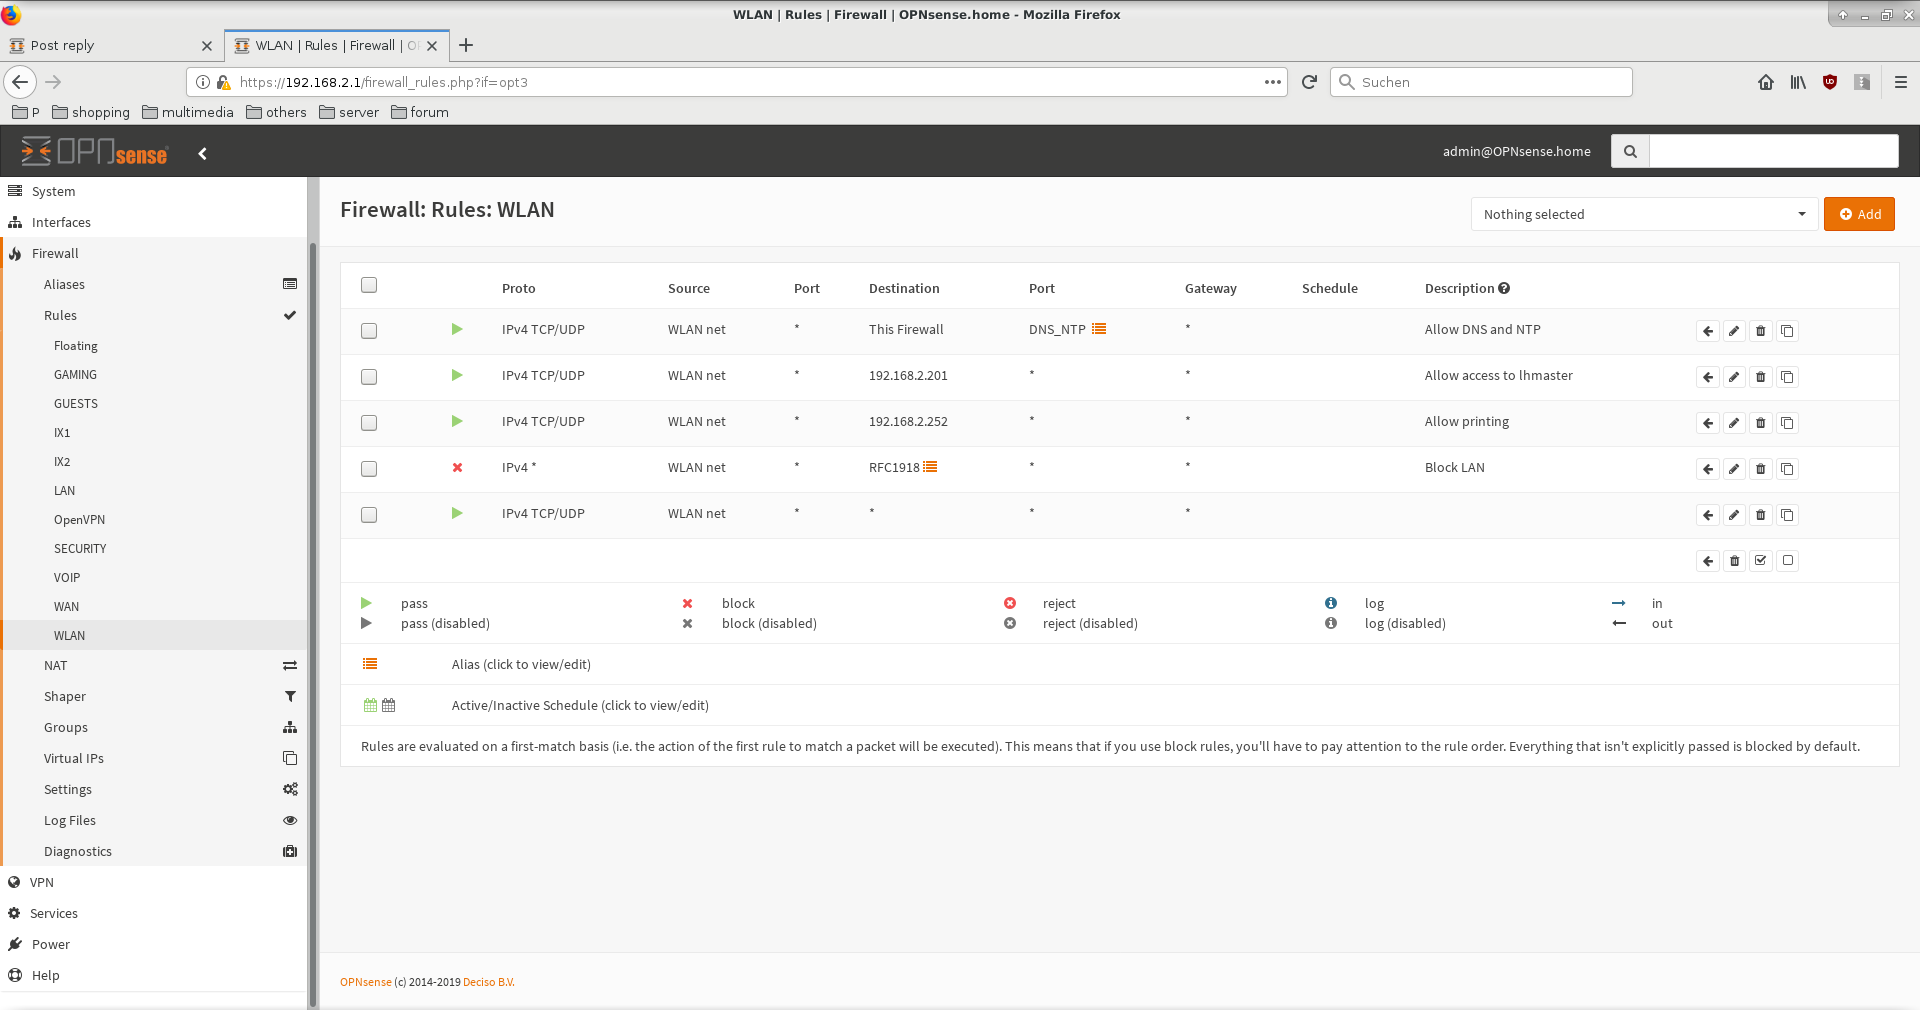Expand the NAT submenu
1920x1010 pixels.
[56, 665]
